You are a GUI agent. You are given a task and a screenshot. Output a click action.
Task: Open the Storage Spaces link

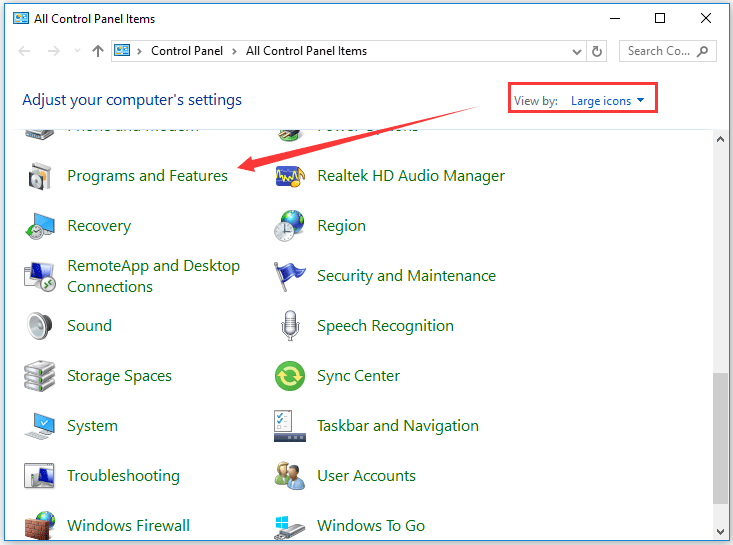pos(119,376)
